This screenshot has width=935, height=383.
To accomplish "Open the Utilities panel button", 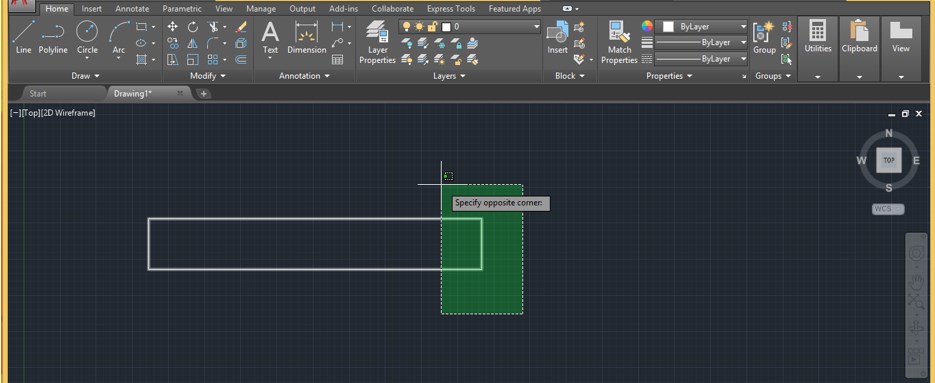I will coord(818,49).
